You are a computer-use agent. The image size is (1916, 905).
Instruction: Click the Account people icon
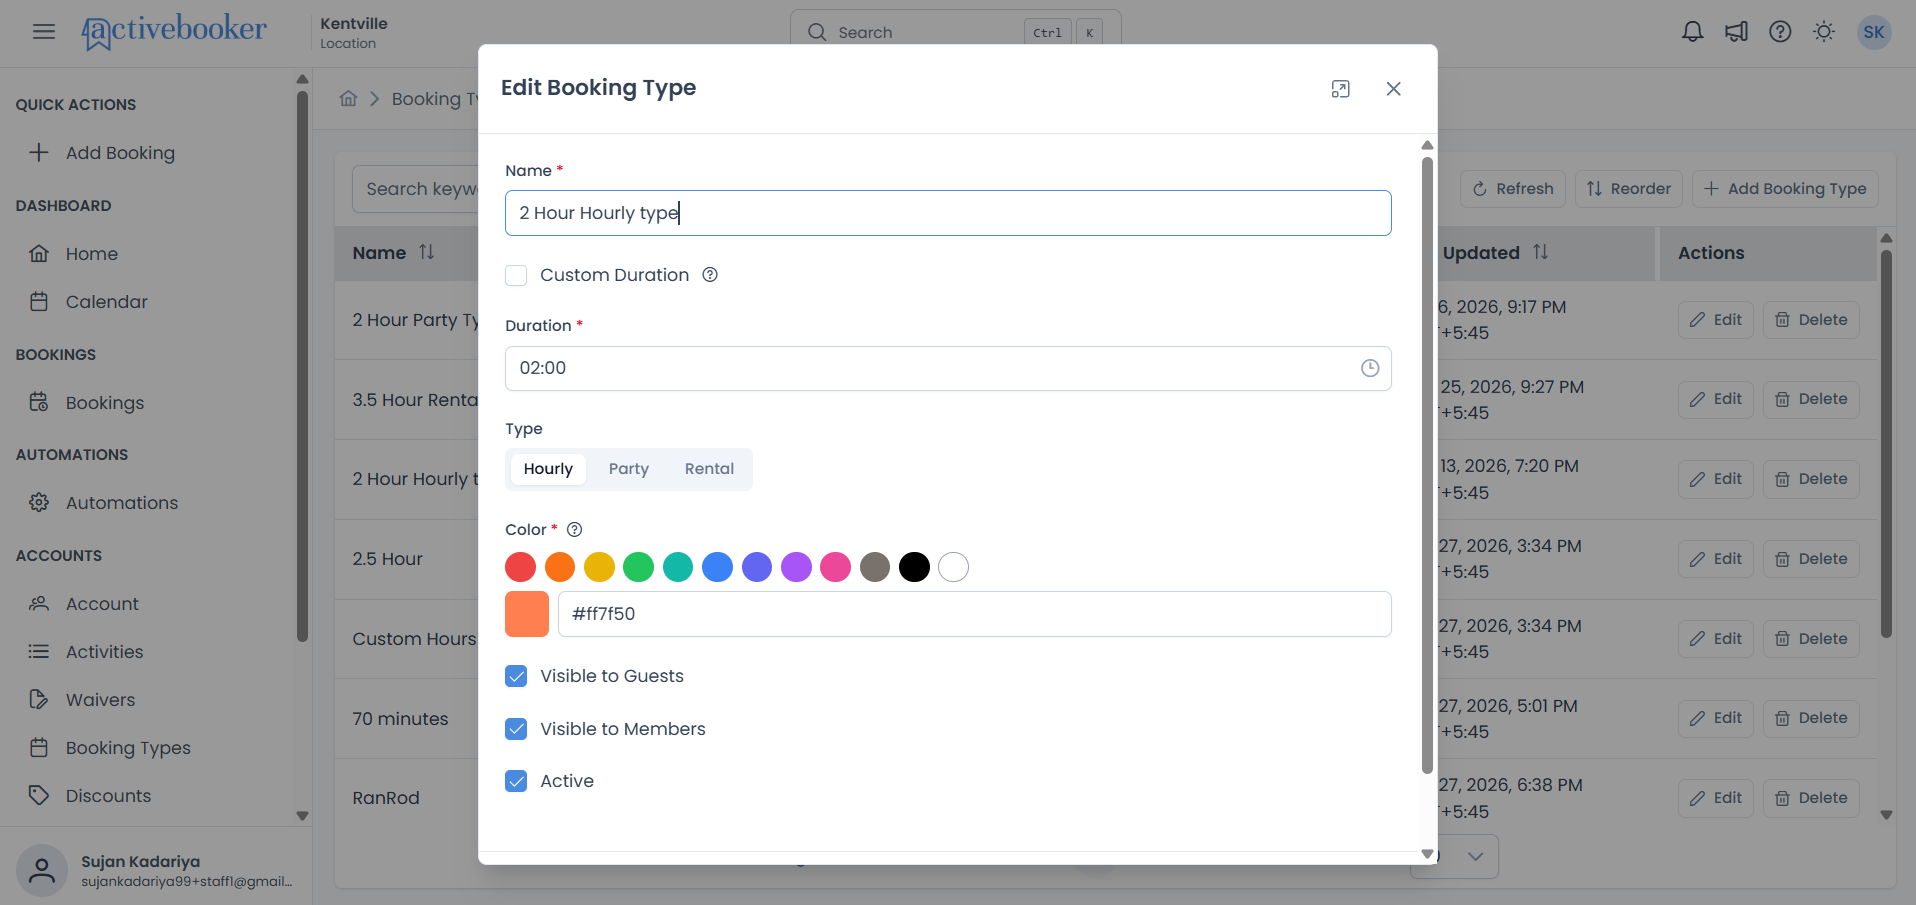(39, 603)
